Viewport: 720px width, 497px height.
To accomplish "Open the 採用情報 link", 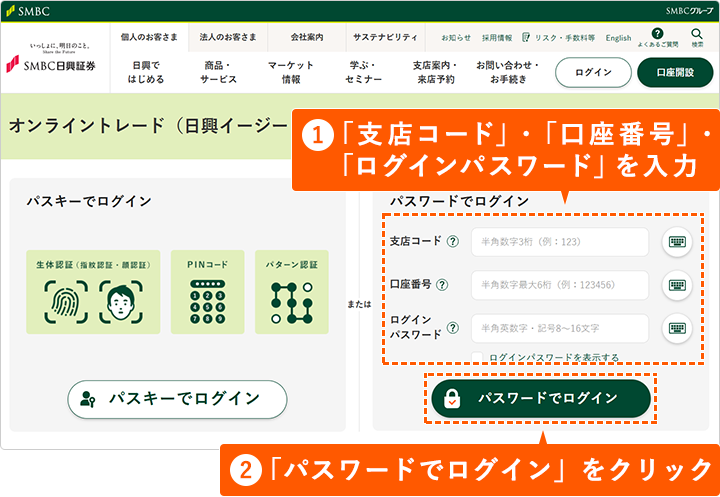I will point(497,38).
